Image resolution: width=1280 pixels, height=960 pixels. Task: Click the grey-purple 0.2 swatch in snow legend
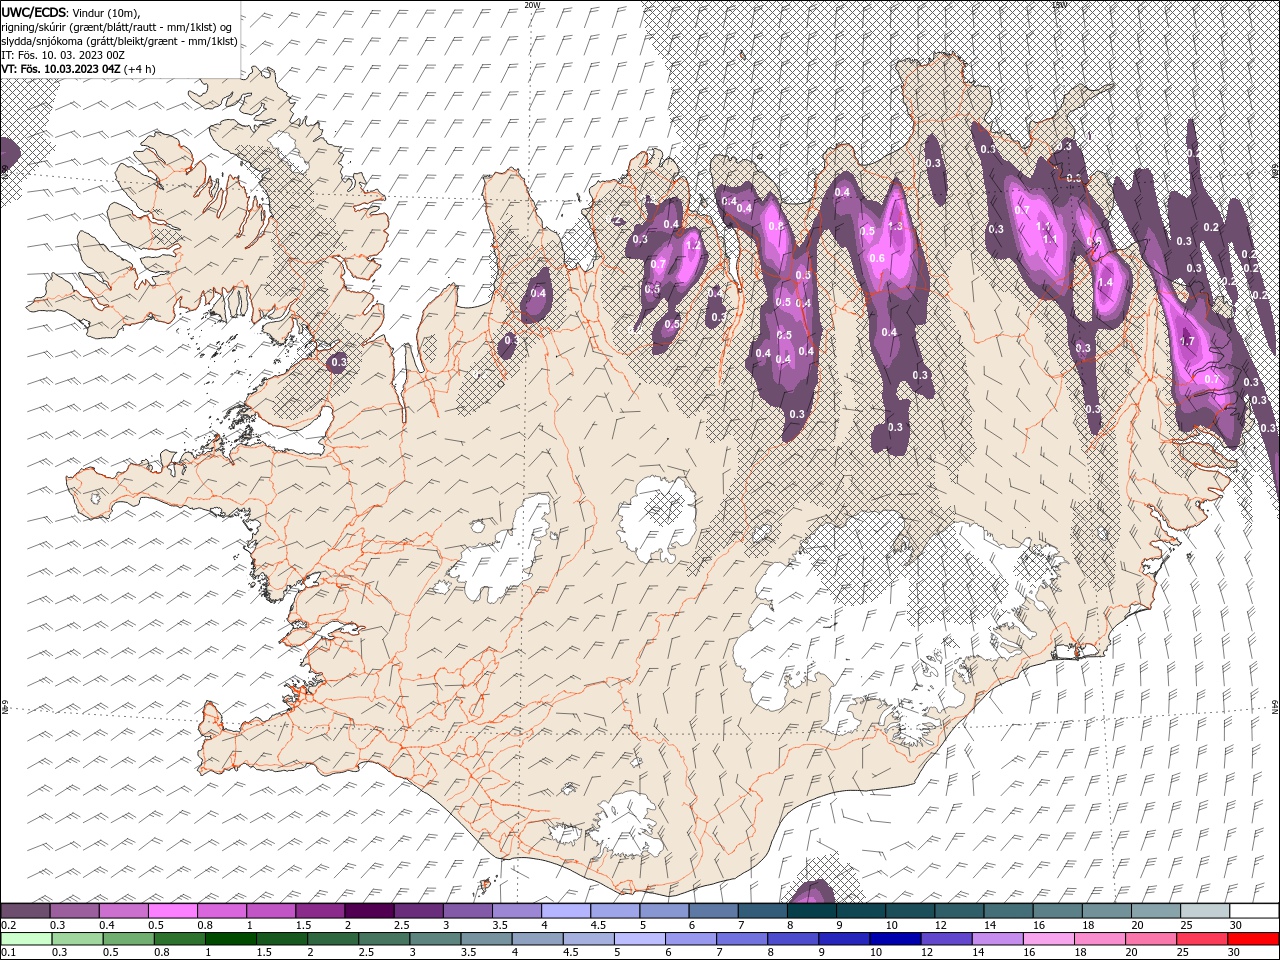click(x=25, y=911)
